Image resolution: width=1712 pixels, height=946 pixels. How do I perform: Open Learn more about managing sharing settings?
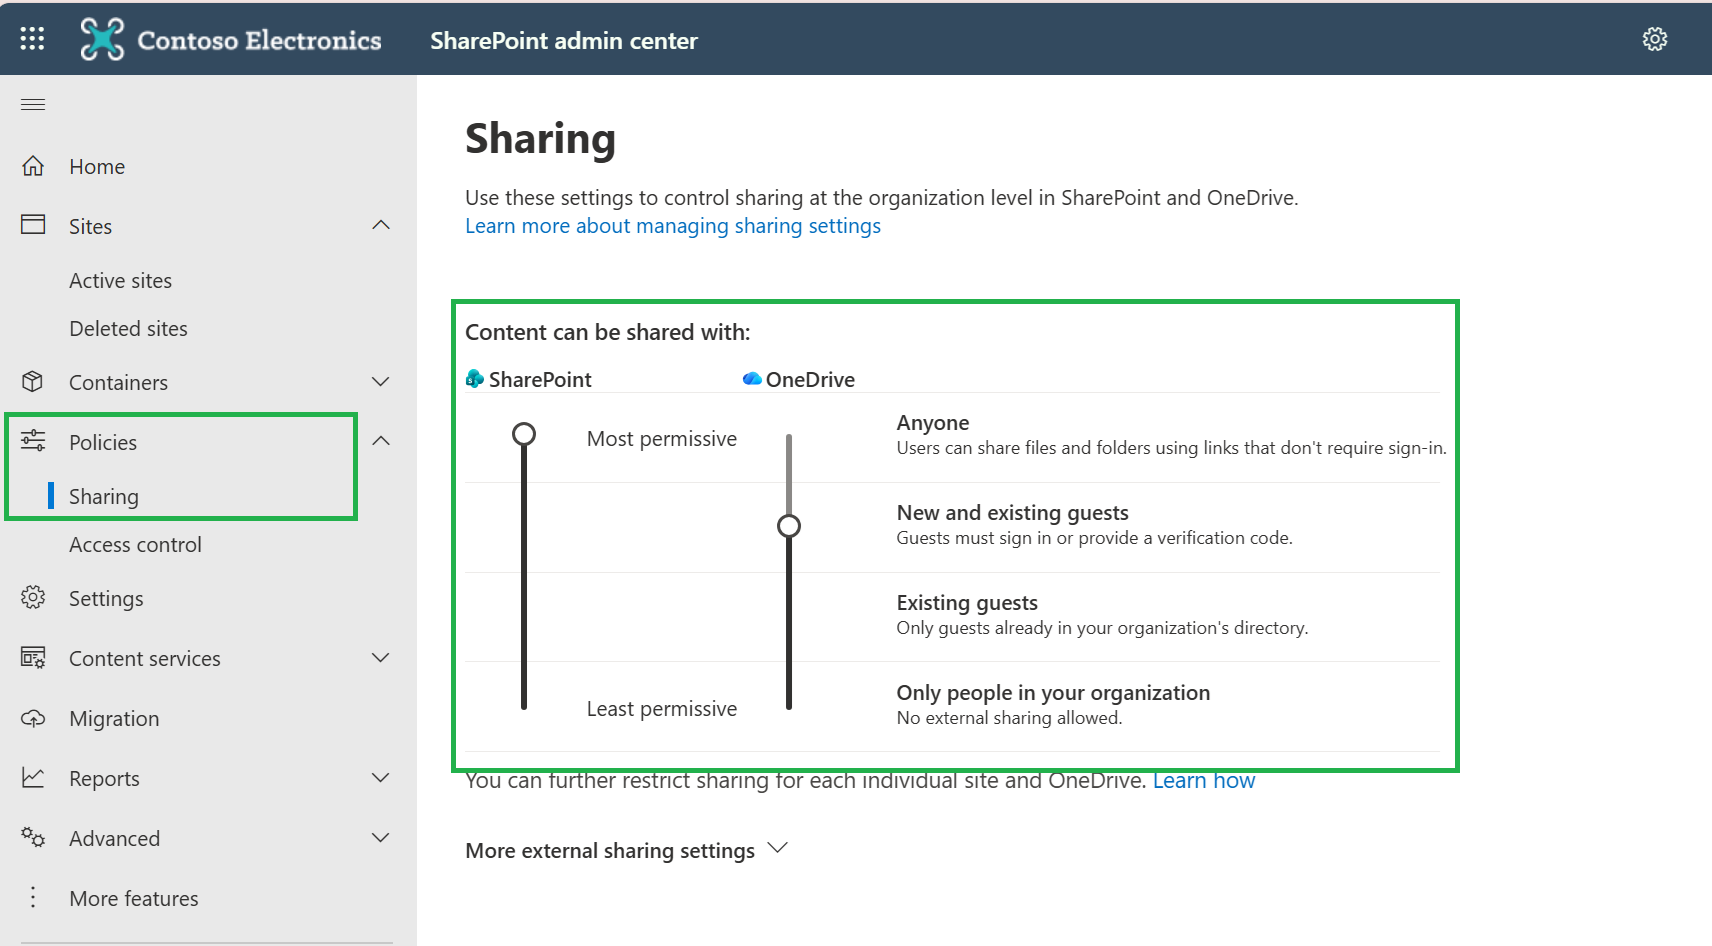(x=673, y=226)
